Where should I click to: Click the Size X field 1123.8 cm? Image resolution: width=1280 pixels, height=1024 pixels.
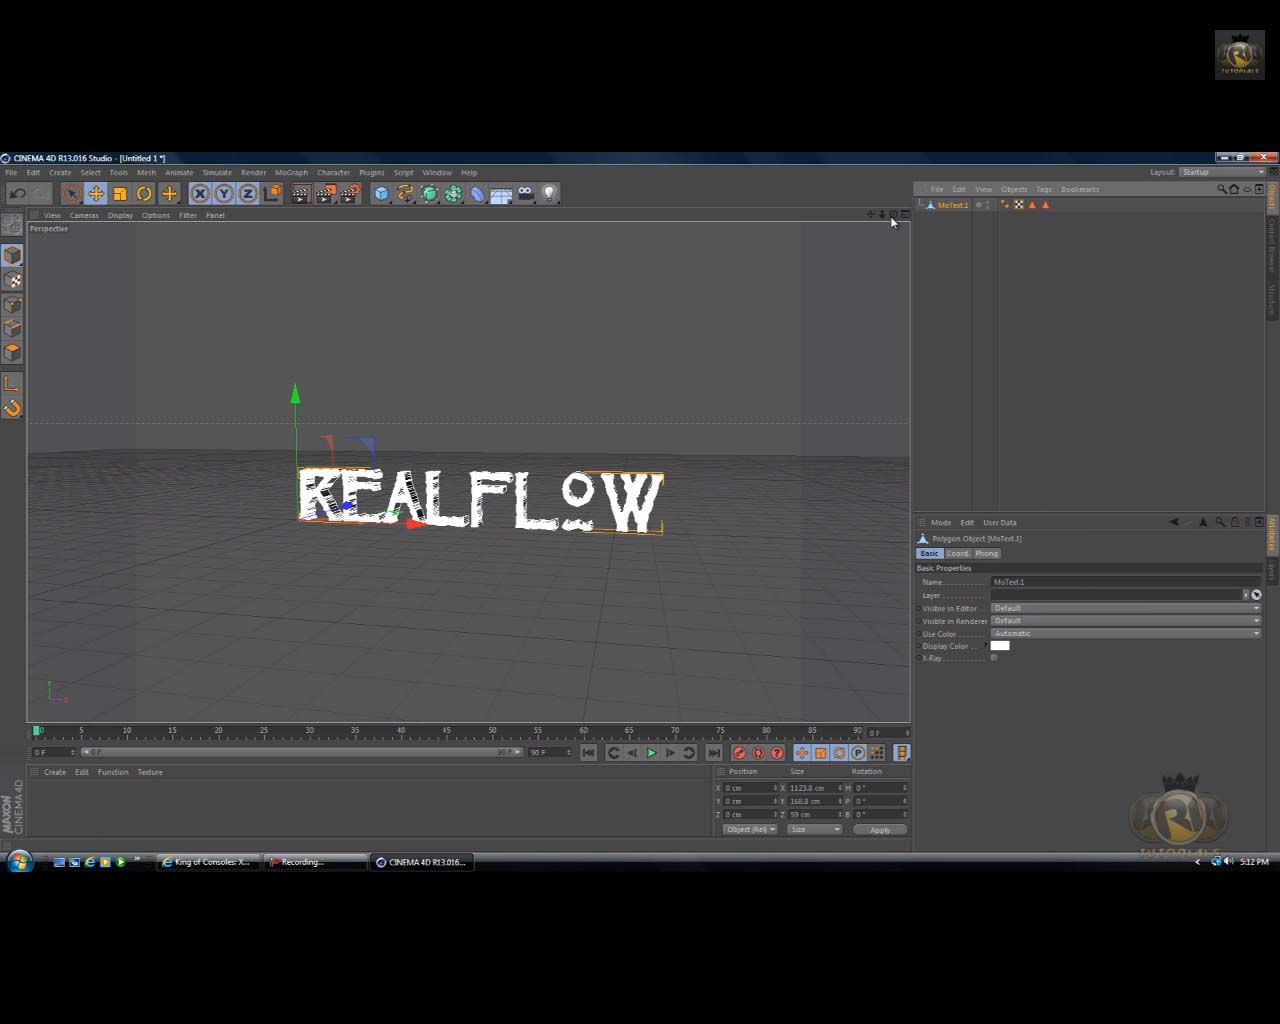[x=815, y=788]
